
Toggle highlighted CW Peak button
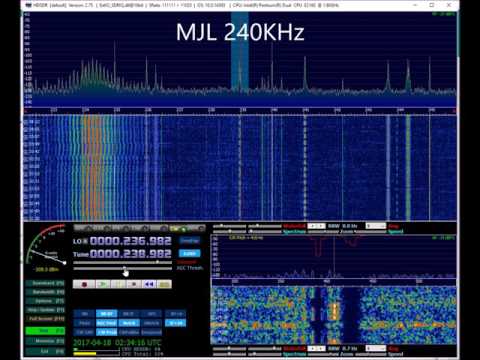point(107,332)
